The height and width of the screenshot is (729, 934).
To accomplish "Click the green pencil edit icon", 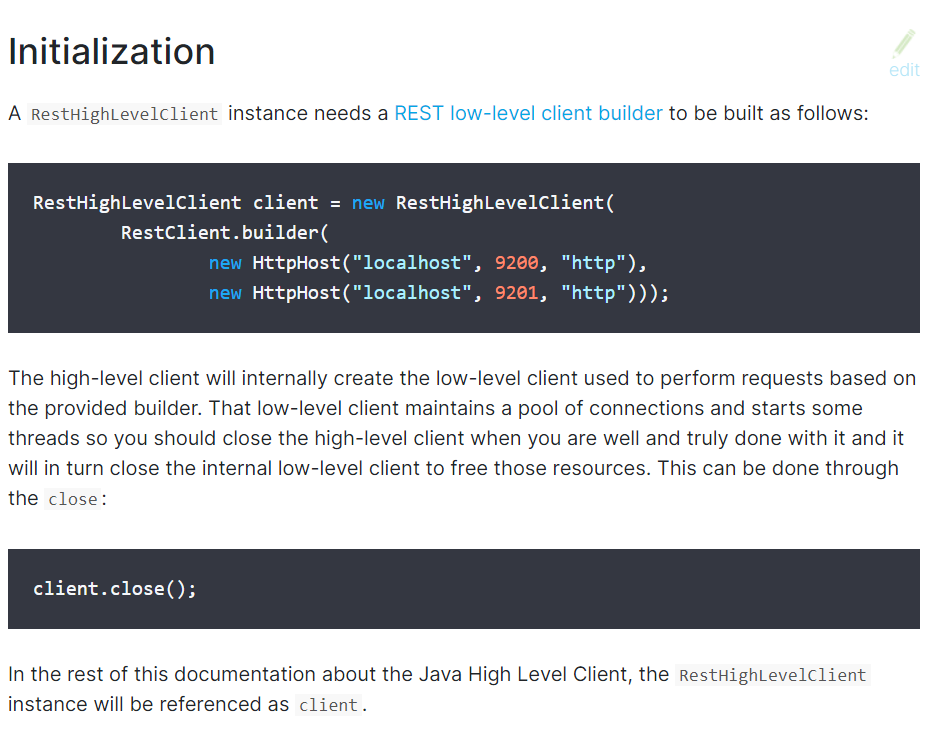I will point(904,43).
